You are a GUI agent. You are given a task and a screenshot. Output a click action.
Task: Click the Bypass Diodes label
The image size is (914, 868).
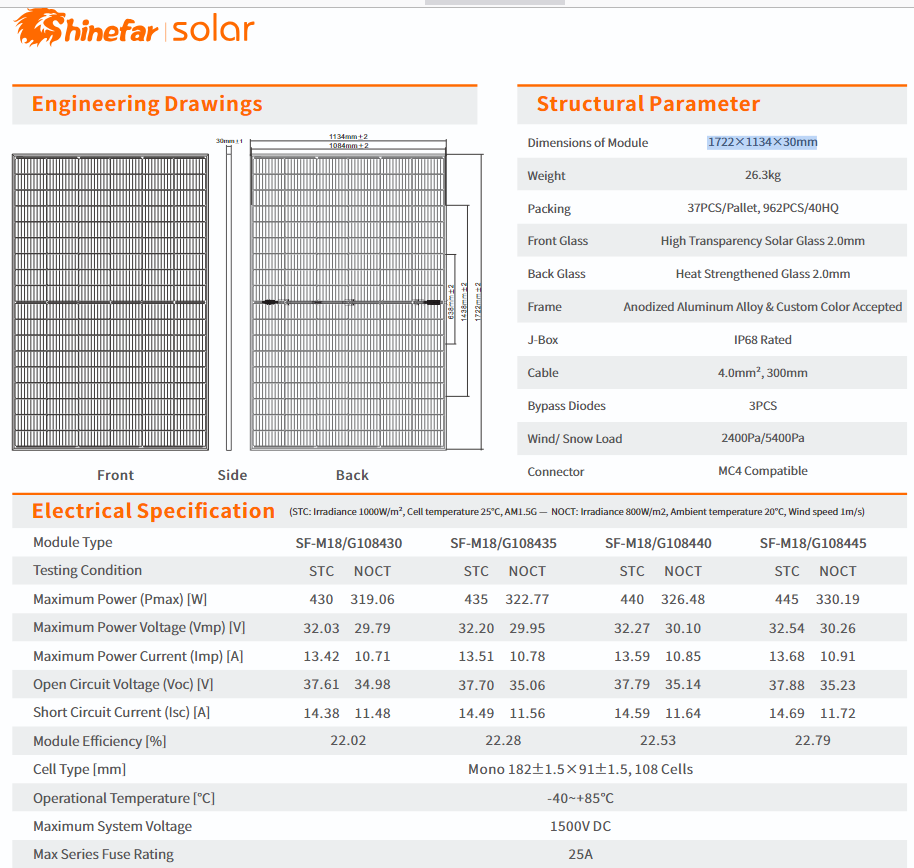(x=567, y=406)
